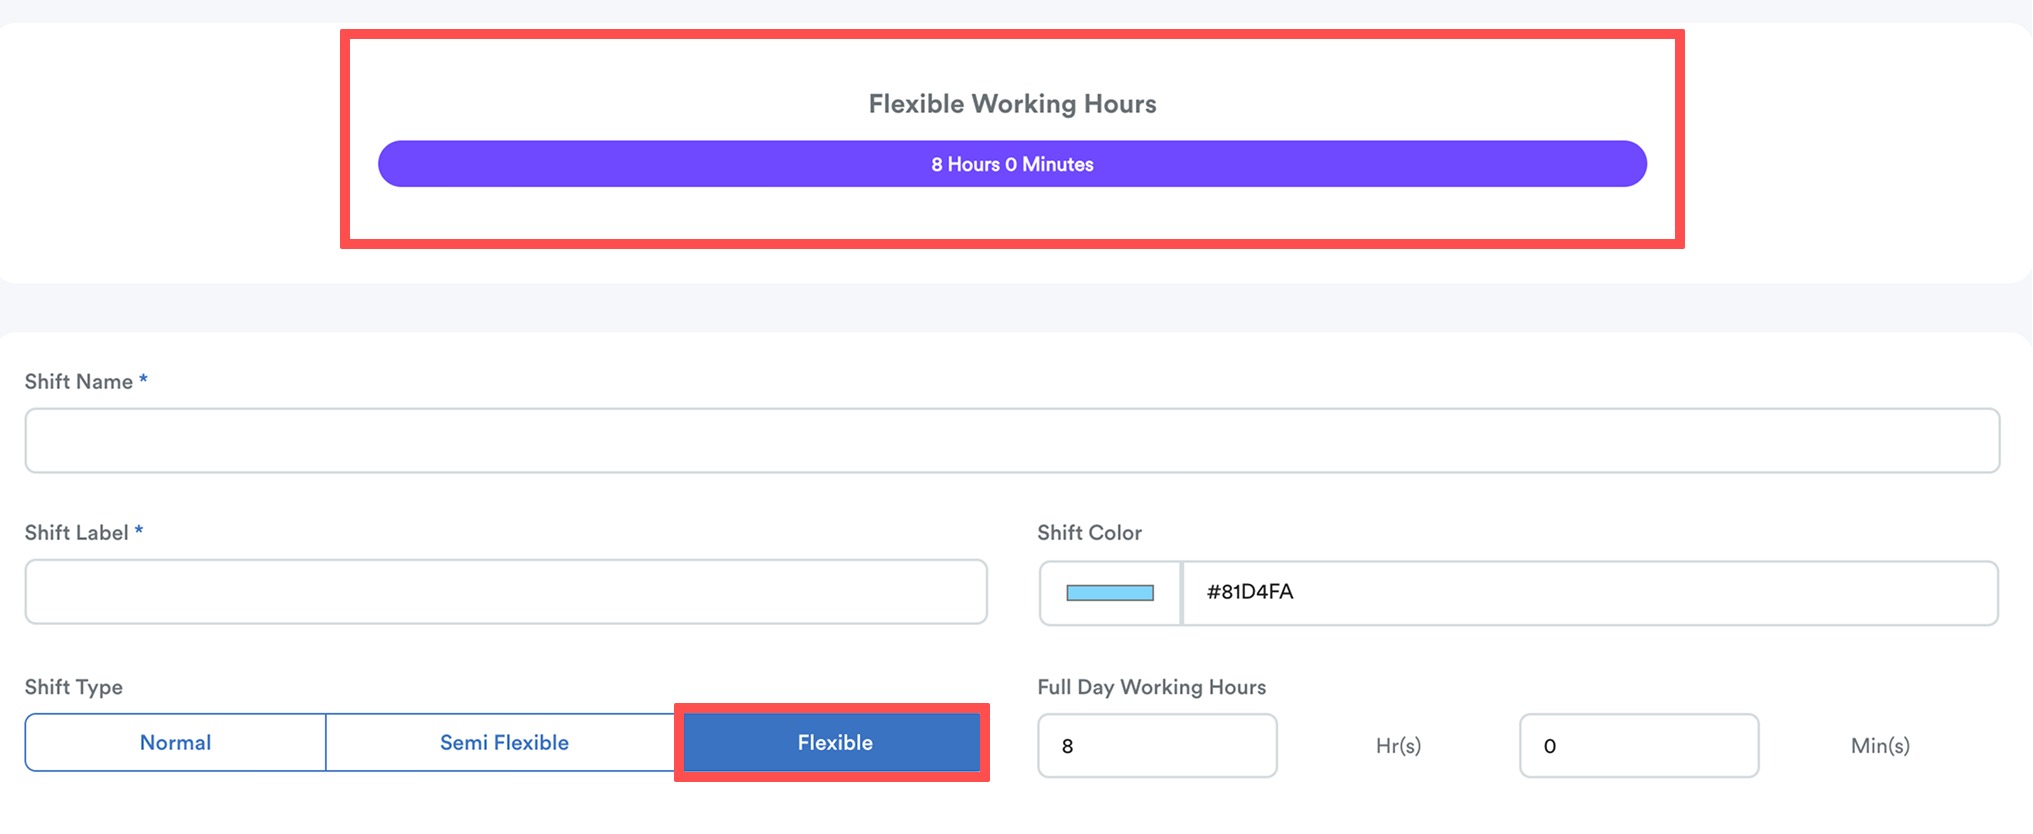
Task: Select the Normal shift type
Action: pos(176,743)
